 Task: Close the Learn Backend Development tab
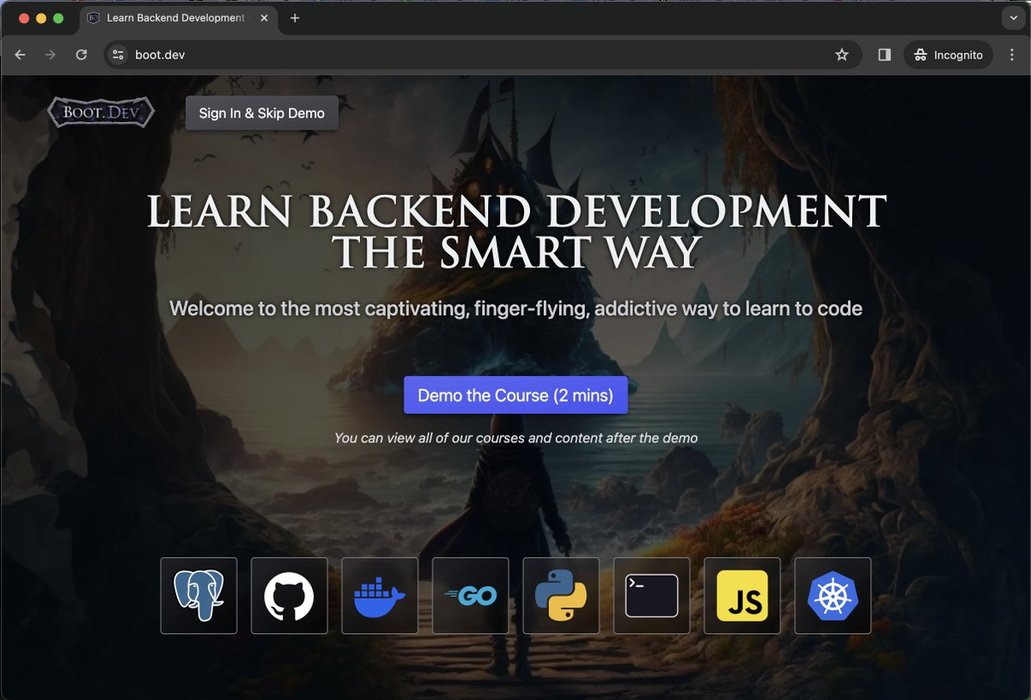click(264, 18)
